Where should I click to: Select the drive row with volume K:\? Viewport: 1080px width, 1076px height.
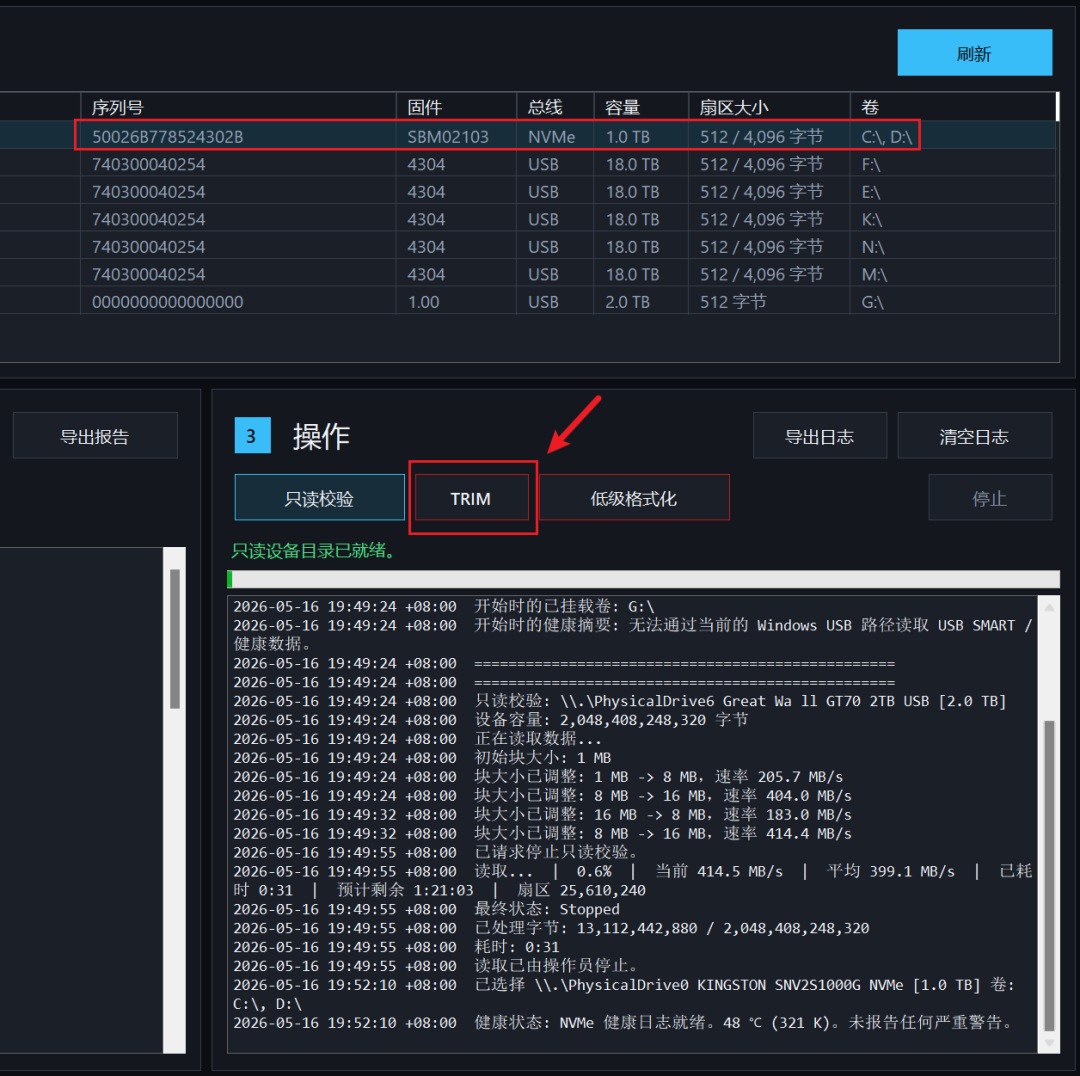(x=528, y=219)
